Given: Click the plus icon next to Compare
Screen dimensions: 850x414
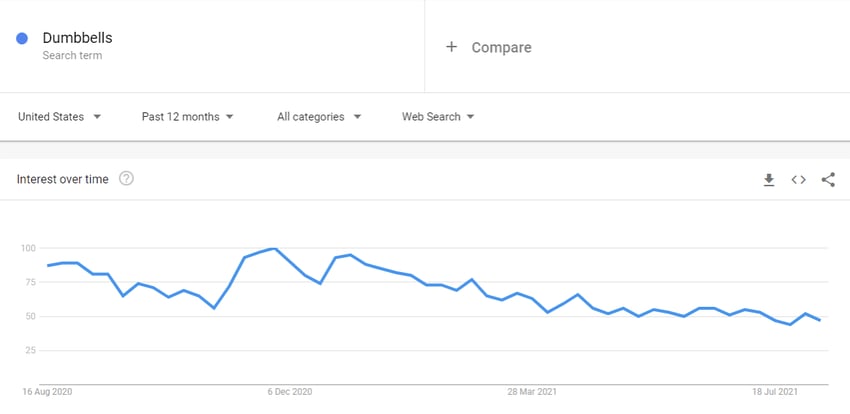Looking at the screenshot, I should (x=451, y=47).
